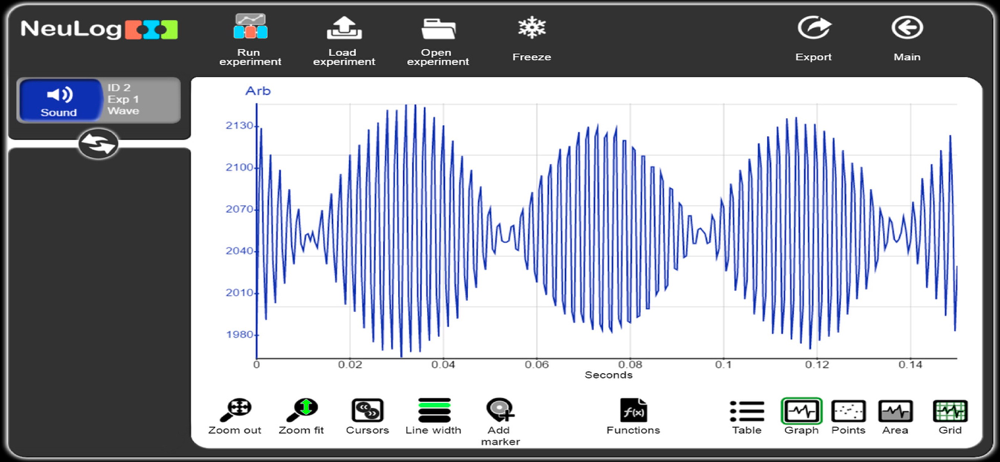Screen dimensions: 1000x462
Task: Open the Load experiment option
Action: (x=344, y=28)
